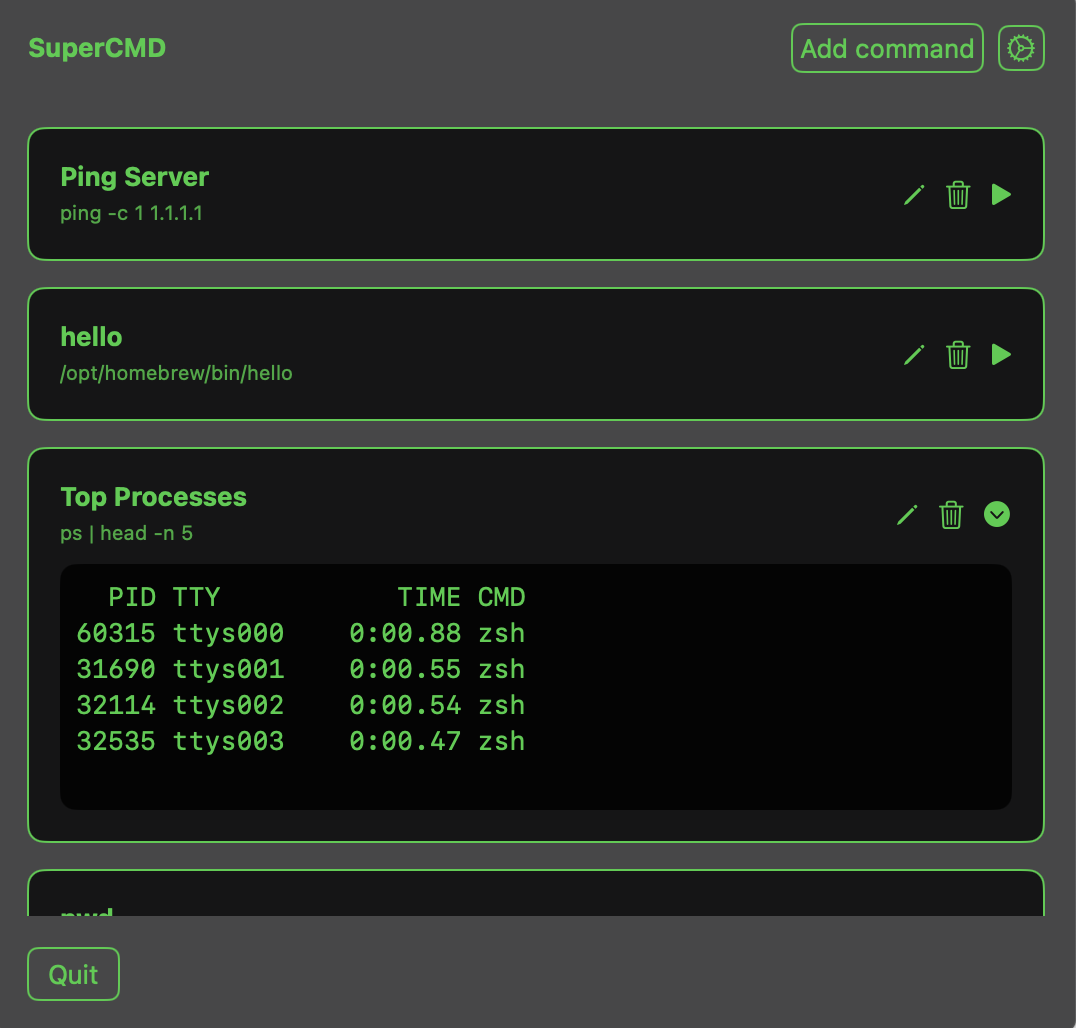The height and width of the screenshot is (1028, 1076).
Task: Click the Add command button
Action: (887, 48)
